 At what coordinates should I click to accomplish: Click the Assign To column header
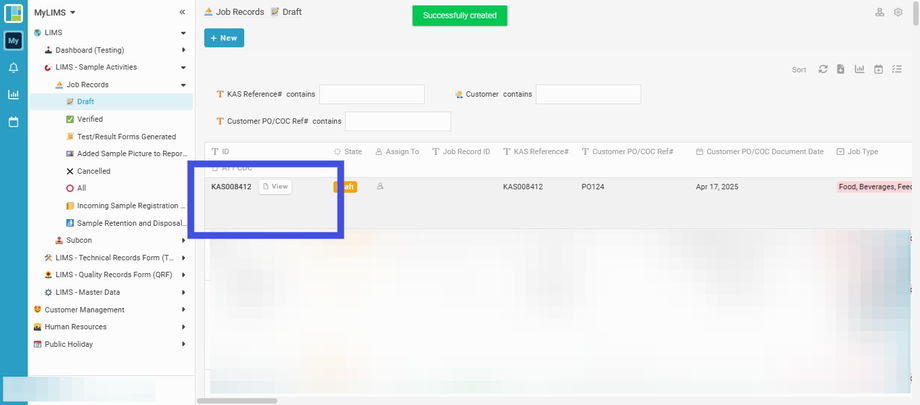pos(397,151)
